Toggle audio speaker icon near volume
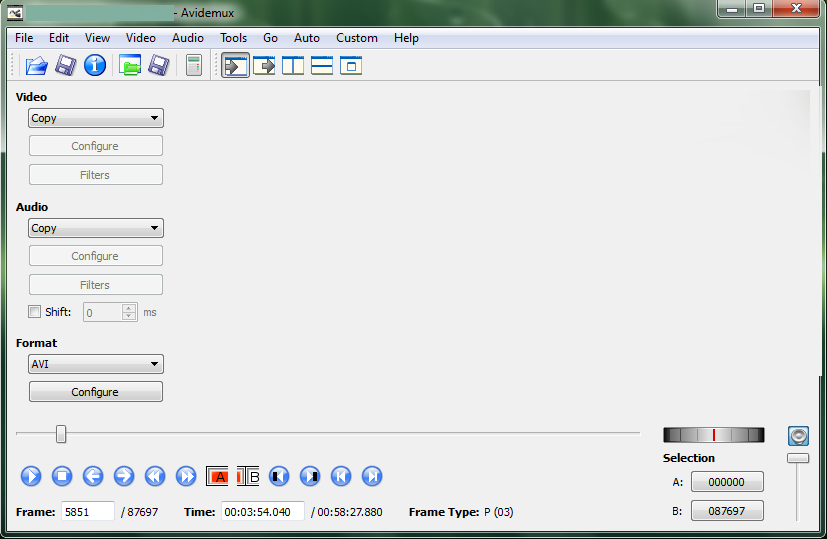 click(x=798, y=436)
